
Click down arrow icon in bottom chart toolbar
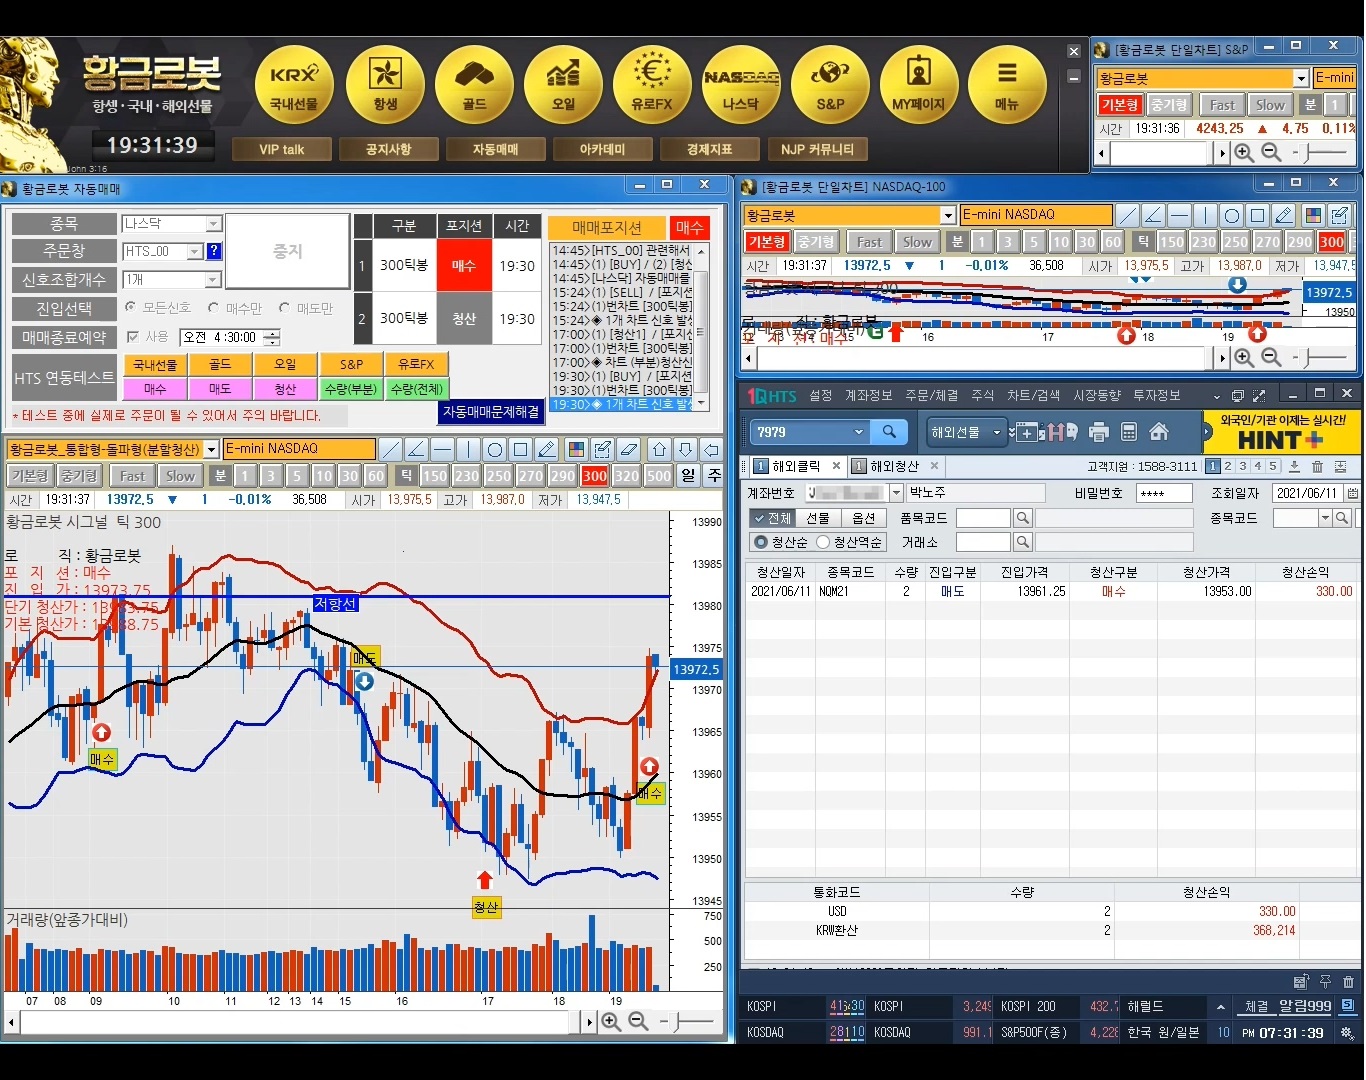pyautogui.click(x=685, y=449)
